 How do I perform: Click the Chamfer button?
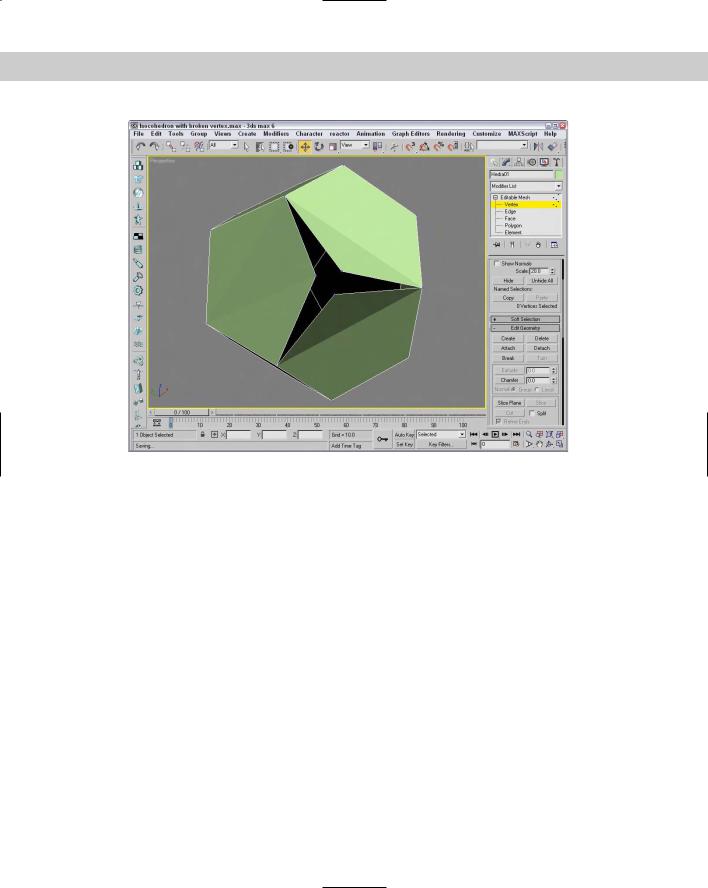pos(509,381)
